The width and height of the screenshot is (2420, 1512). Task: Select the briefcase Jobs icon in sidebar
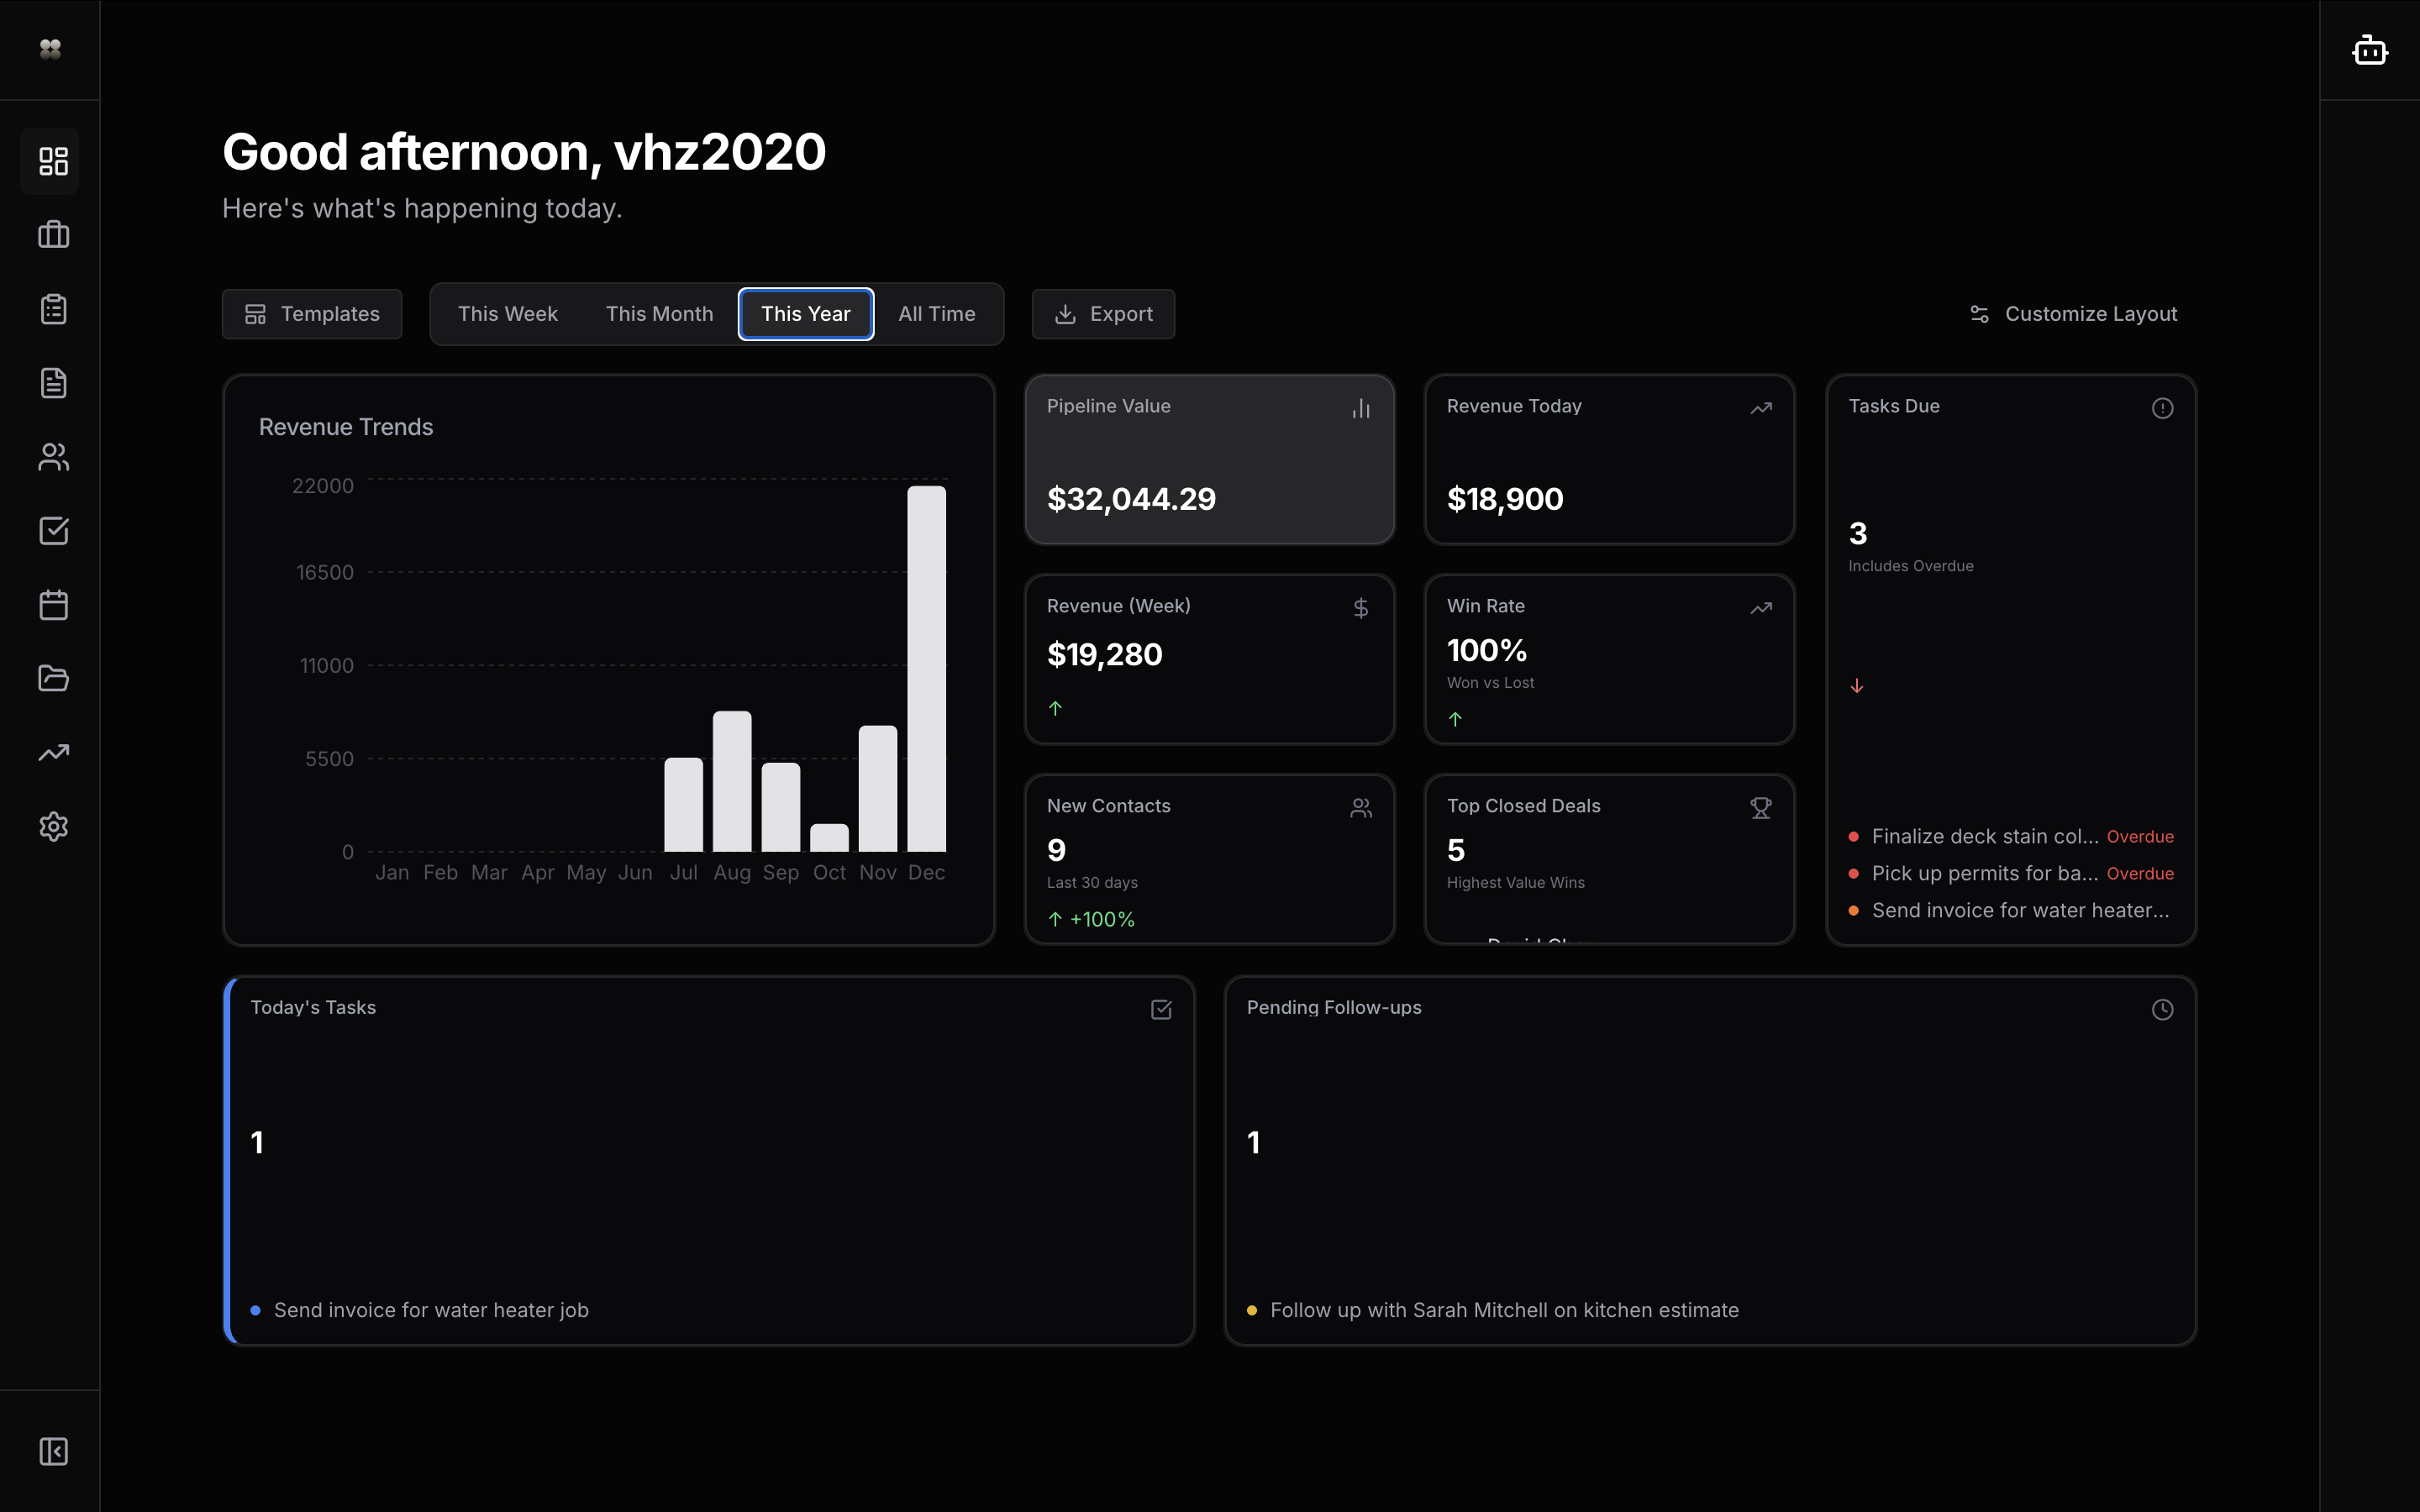tap(52, 234)
